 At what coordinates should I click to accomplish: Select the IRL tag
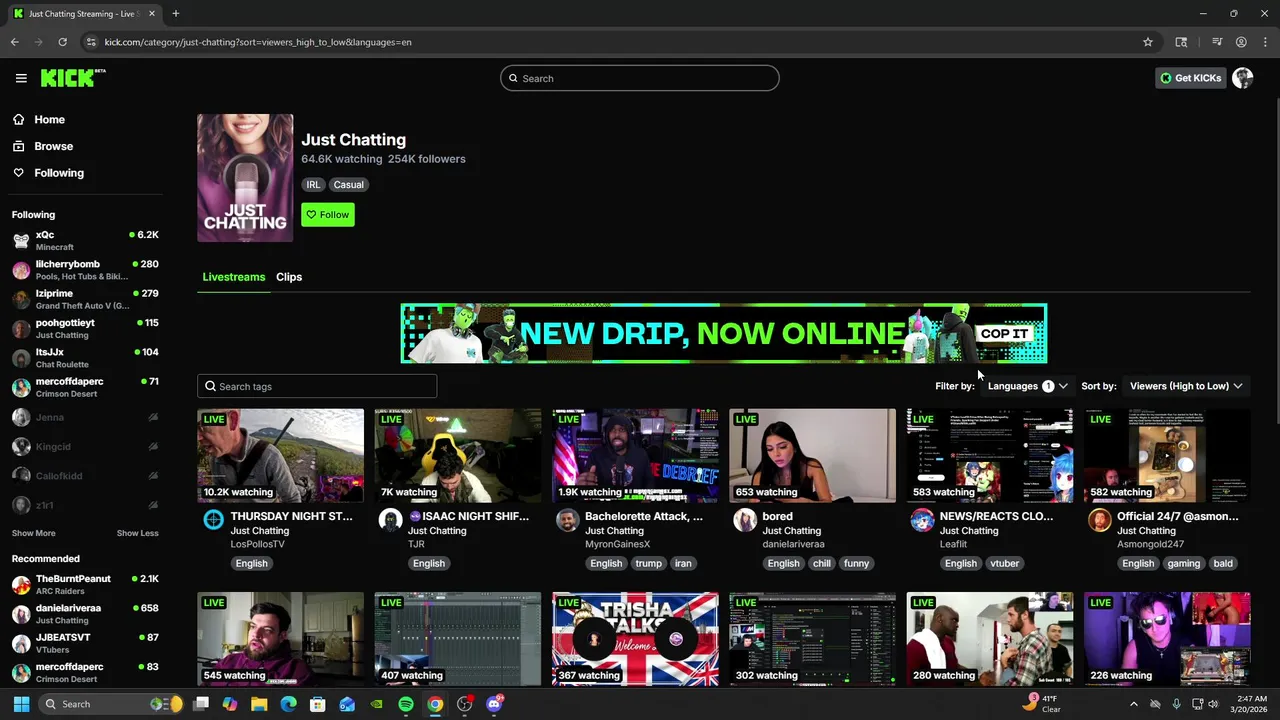[x=313, y=185]
